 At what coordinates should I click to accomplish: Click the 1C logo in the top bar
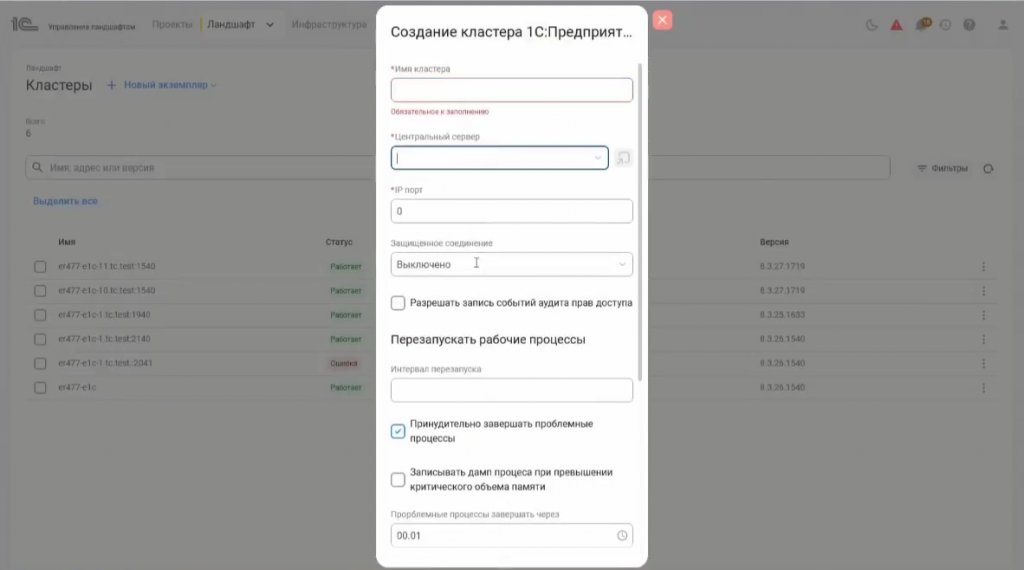point(24,25)
